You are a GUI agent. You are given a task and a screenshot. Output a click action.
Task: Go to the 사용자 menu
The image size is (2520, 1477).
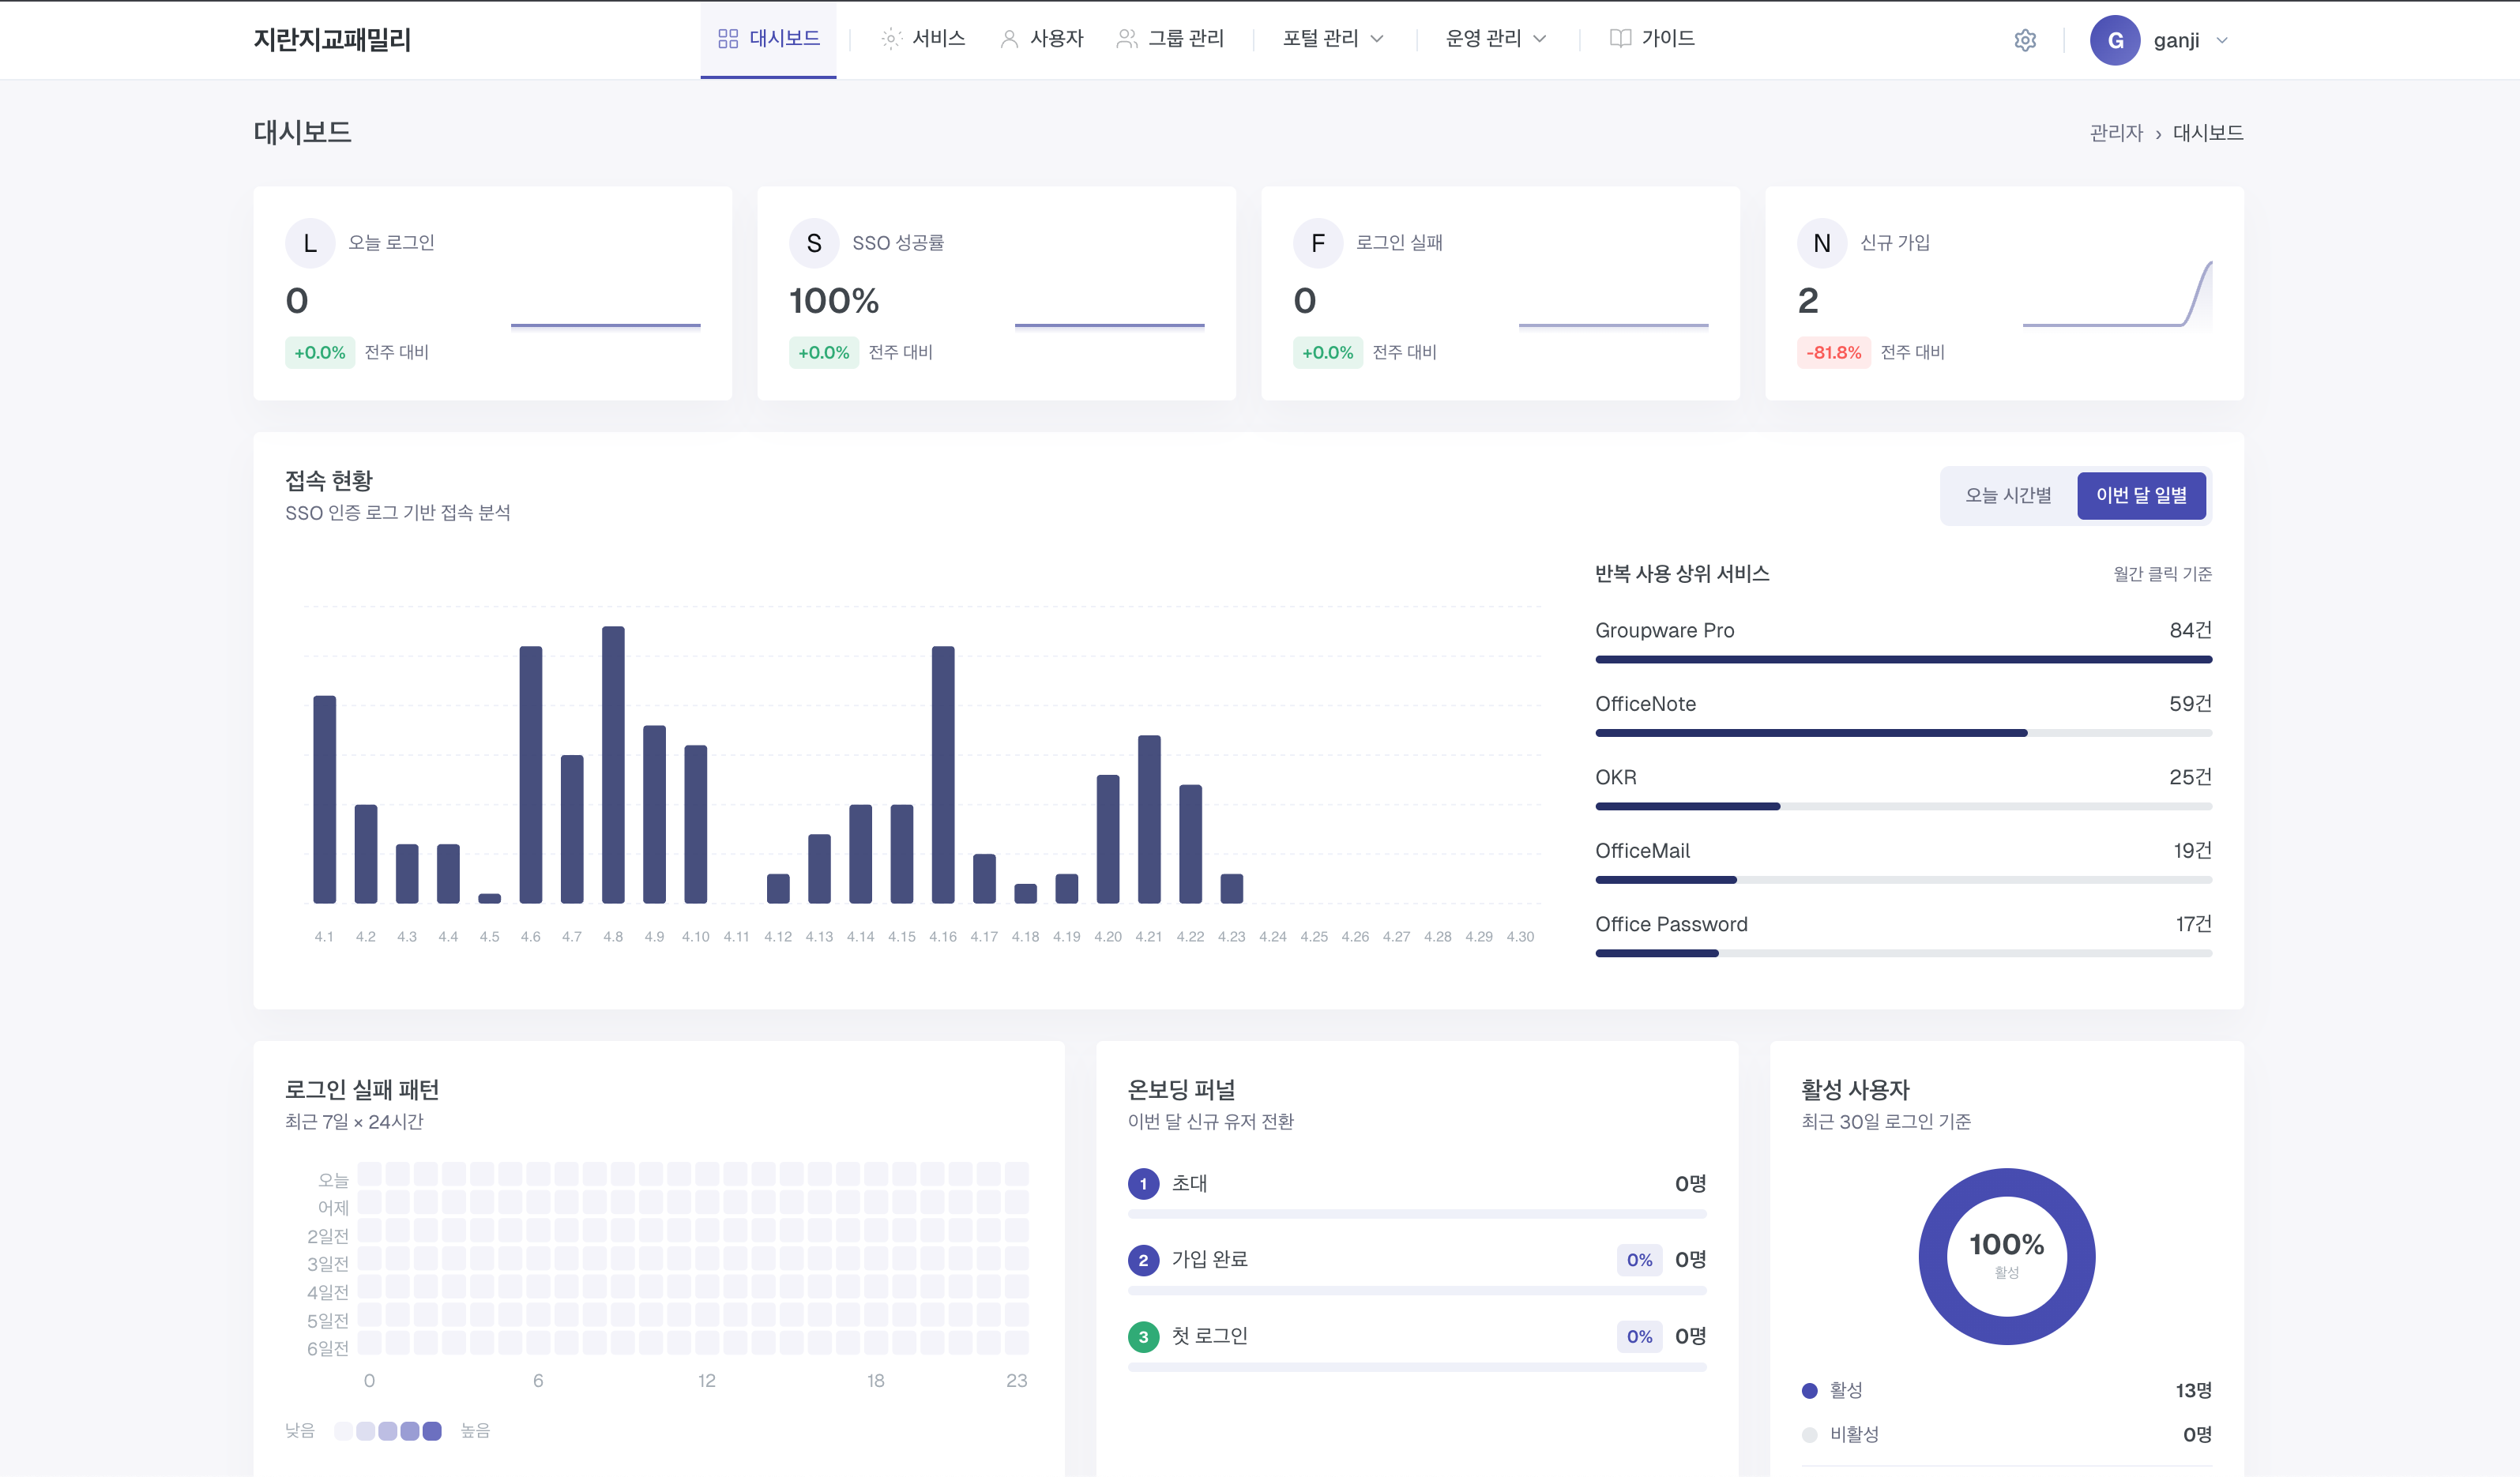point(1041,38)
